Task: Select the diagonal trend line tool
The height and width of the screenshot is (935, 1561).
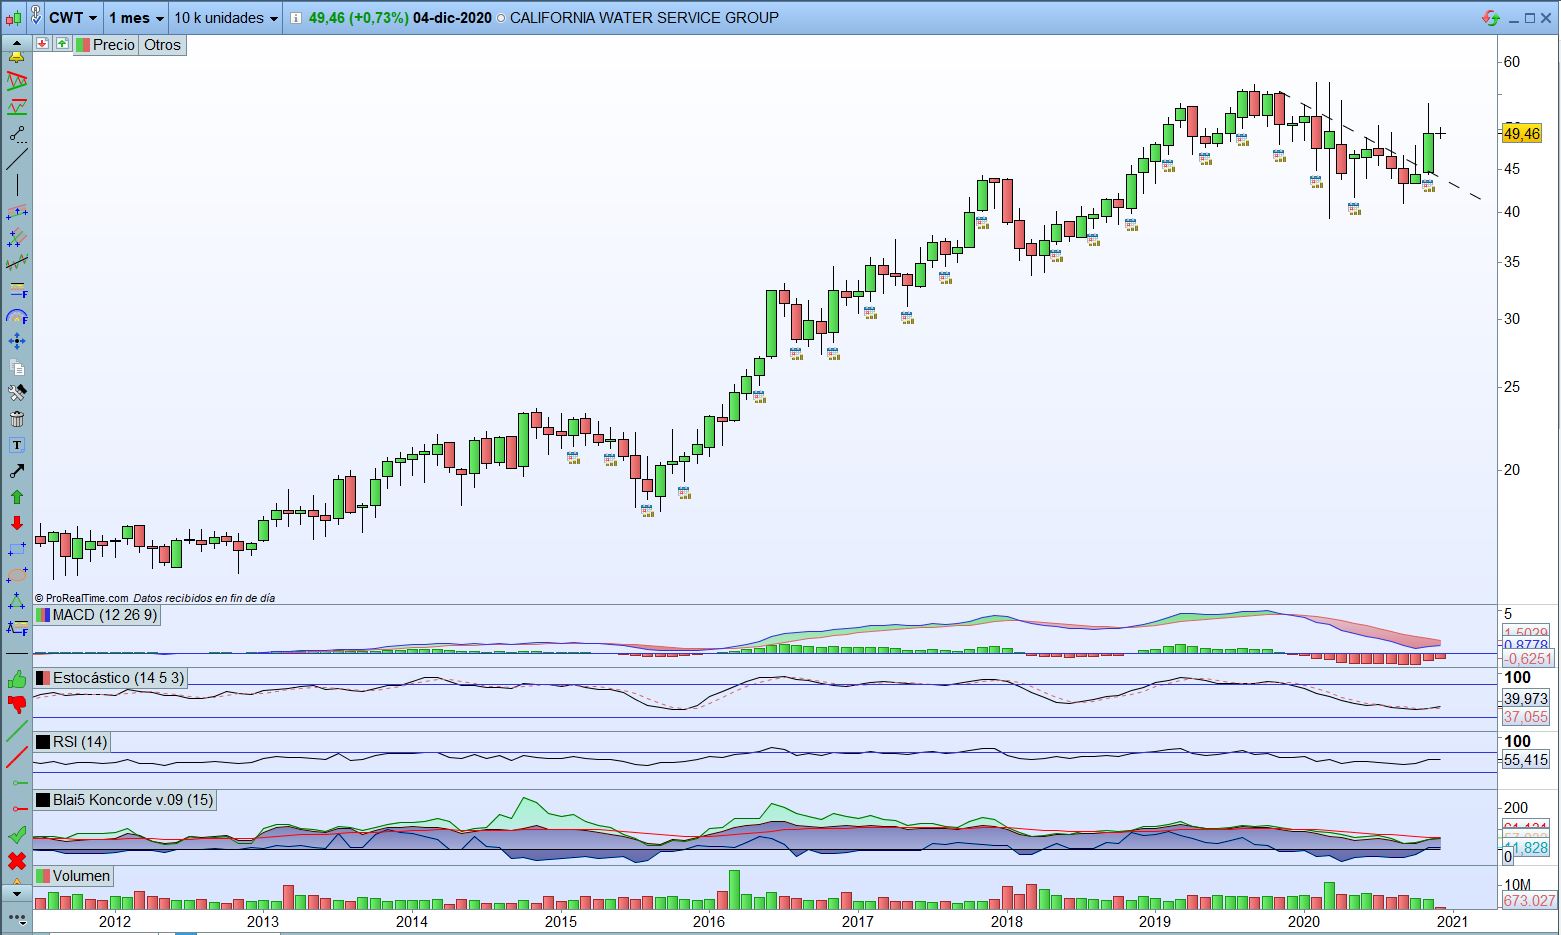Action: [16, 159]
